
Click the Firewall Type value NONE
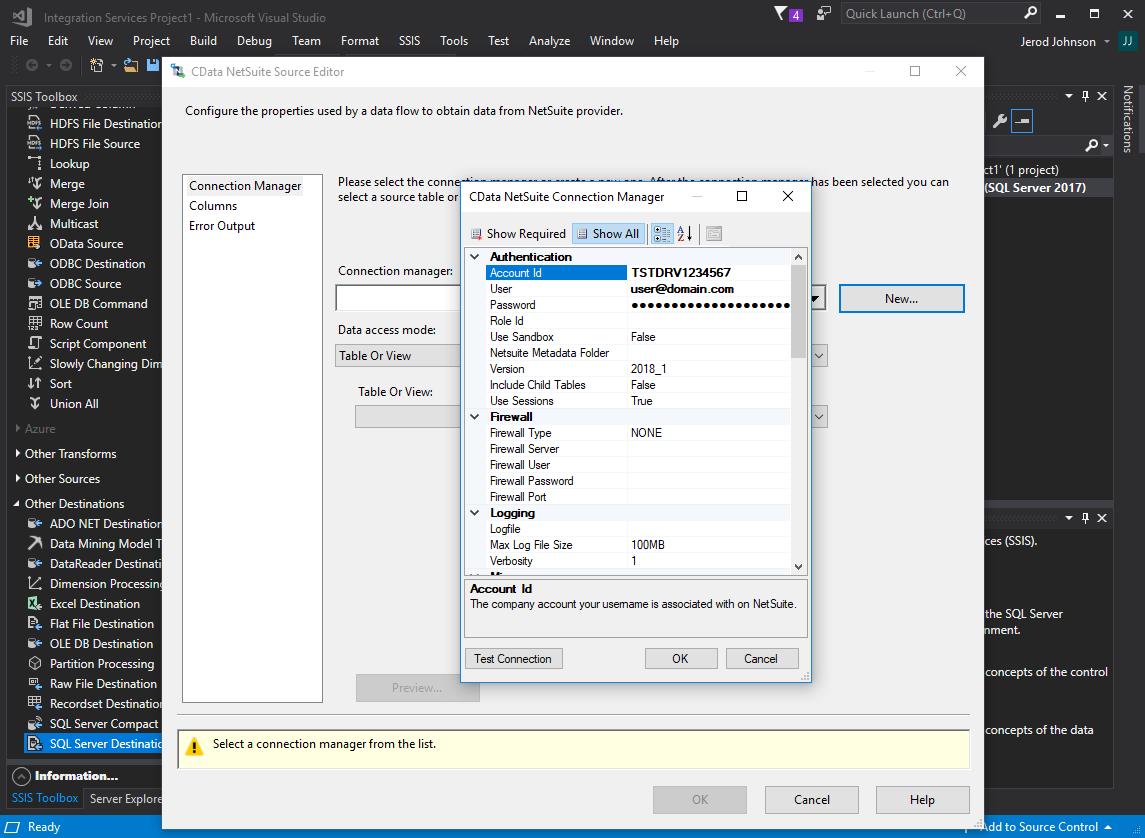709,433
